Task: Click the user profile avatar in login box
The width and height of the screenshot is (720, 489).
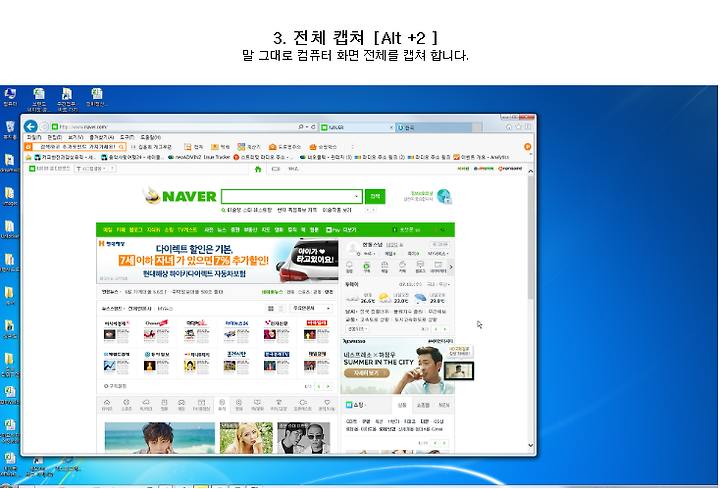Action: pos(353,247)
